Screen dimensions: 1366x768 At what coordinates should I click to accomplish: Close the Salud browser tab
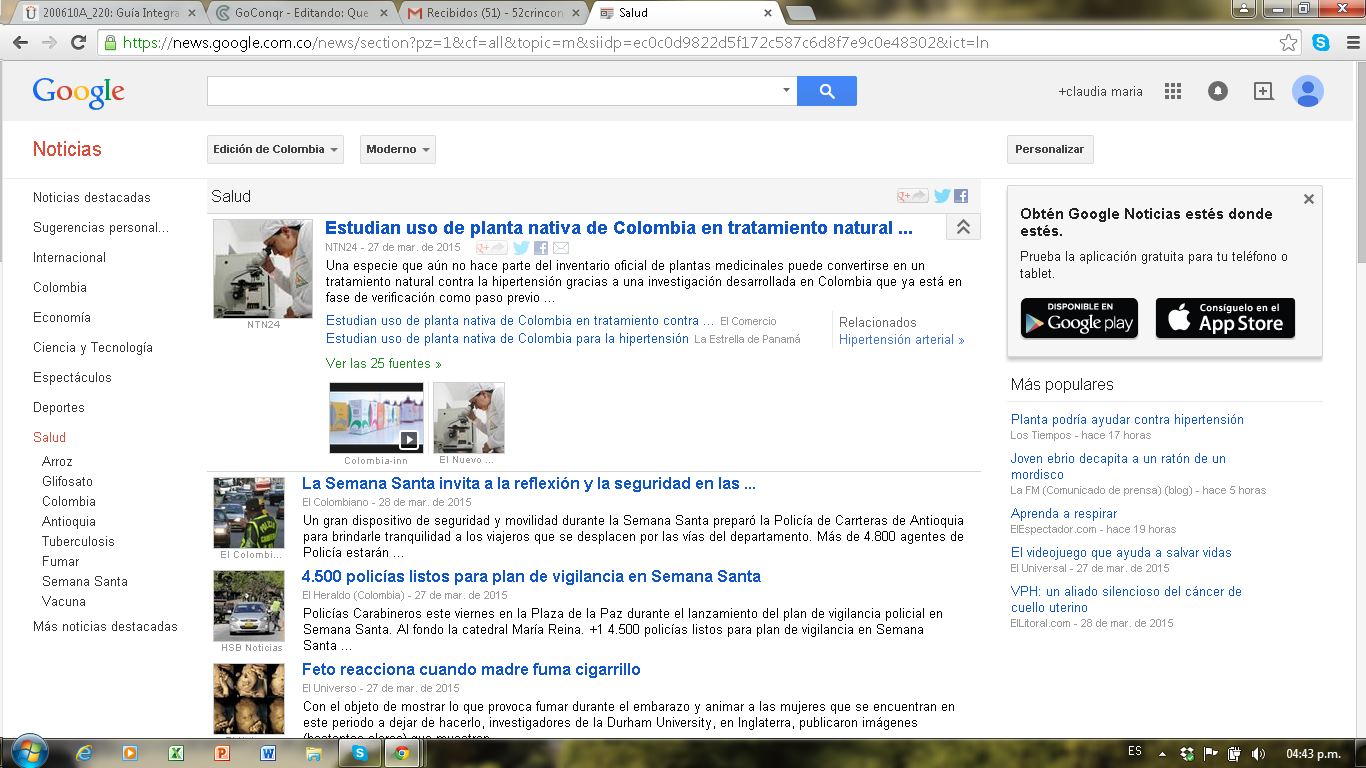tap(768, 13)
